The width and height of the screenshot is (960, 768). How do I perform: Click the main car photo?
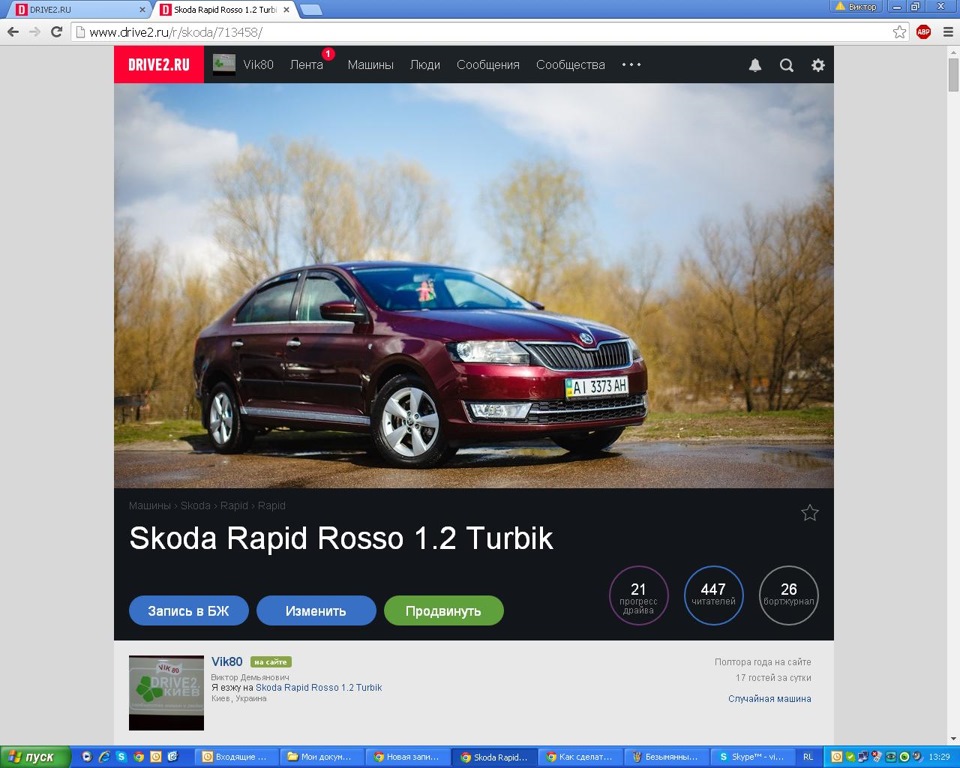click(474, 285)
